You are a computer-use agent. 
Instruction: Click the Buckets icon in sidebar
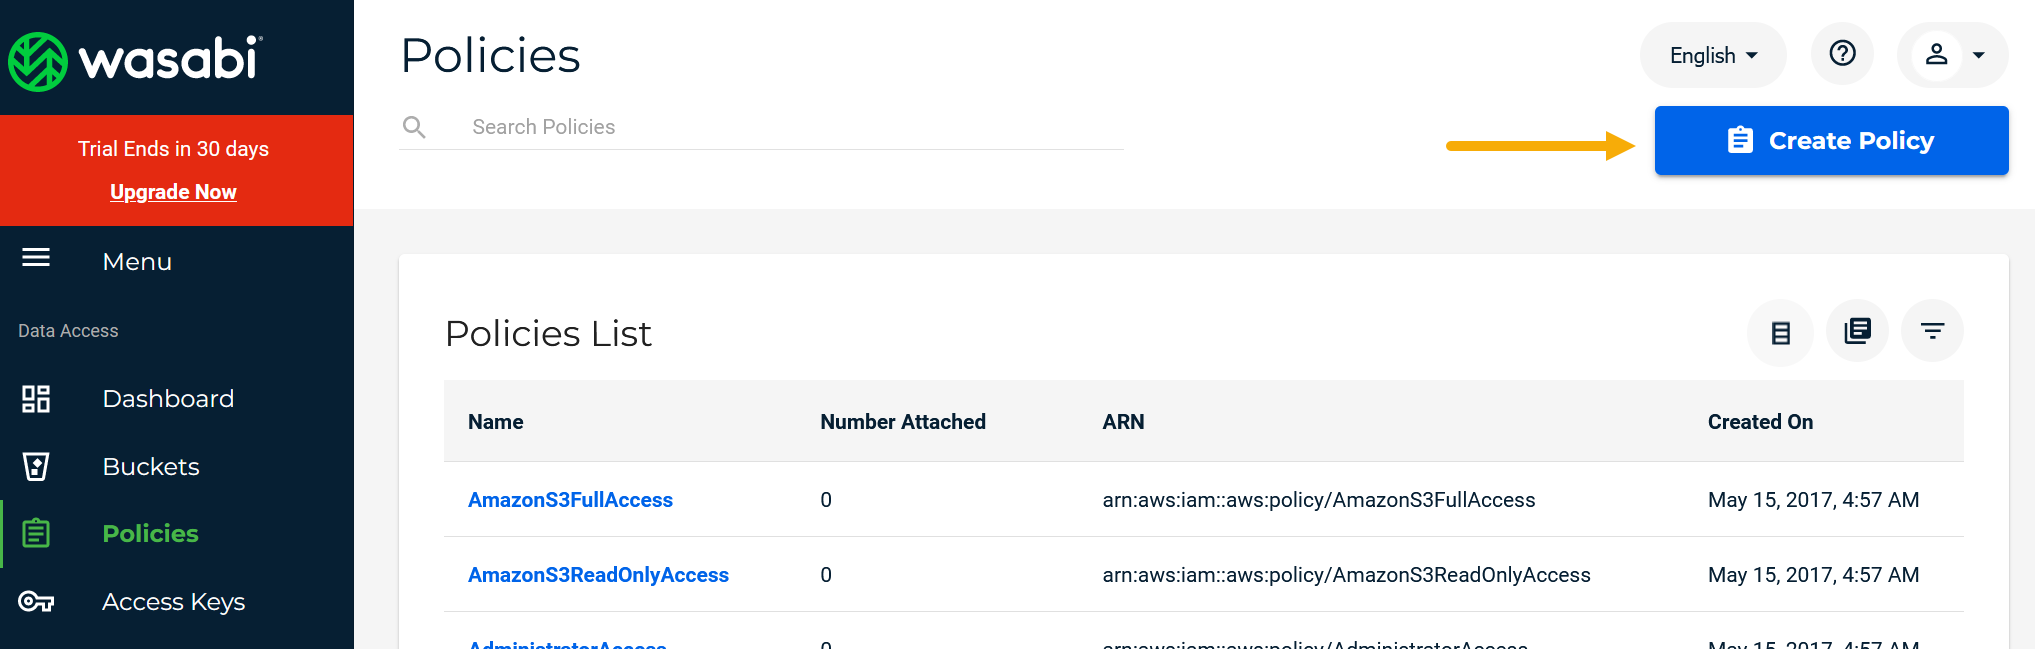click(x=36, y=466)
